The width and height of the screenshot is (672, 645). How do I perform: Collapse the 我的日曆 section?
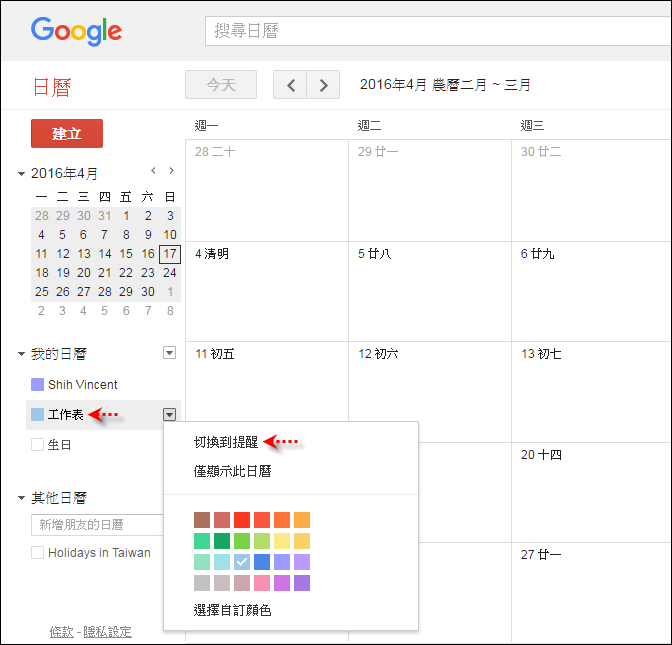point(21,354)
